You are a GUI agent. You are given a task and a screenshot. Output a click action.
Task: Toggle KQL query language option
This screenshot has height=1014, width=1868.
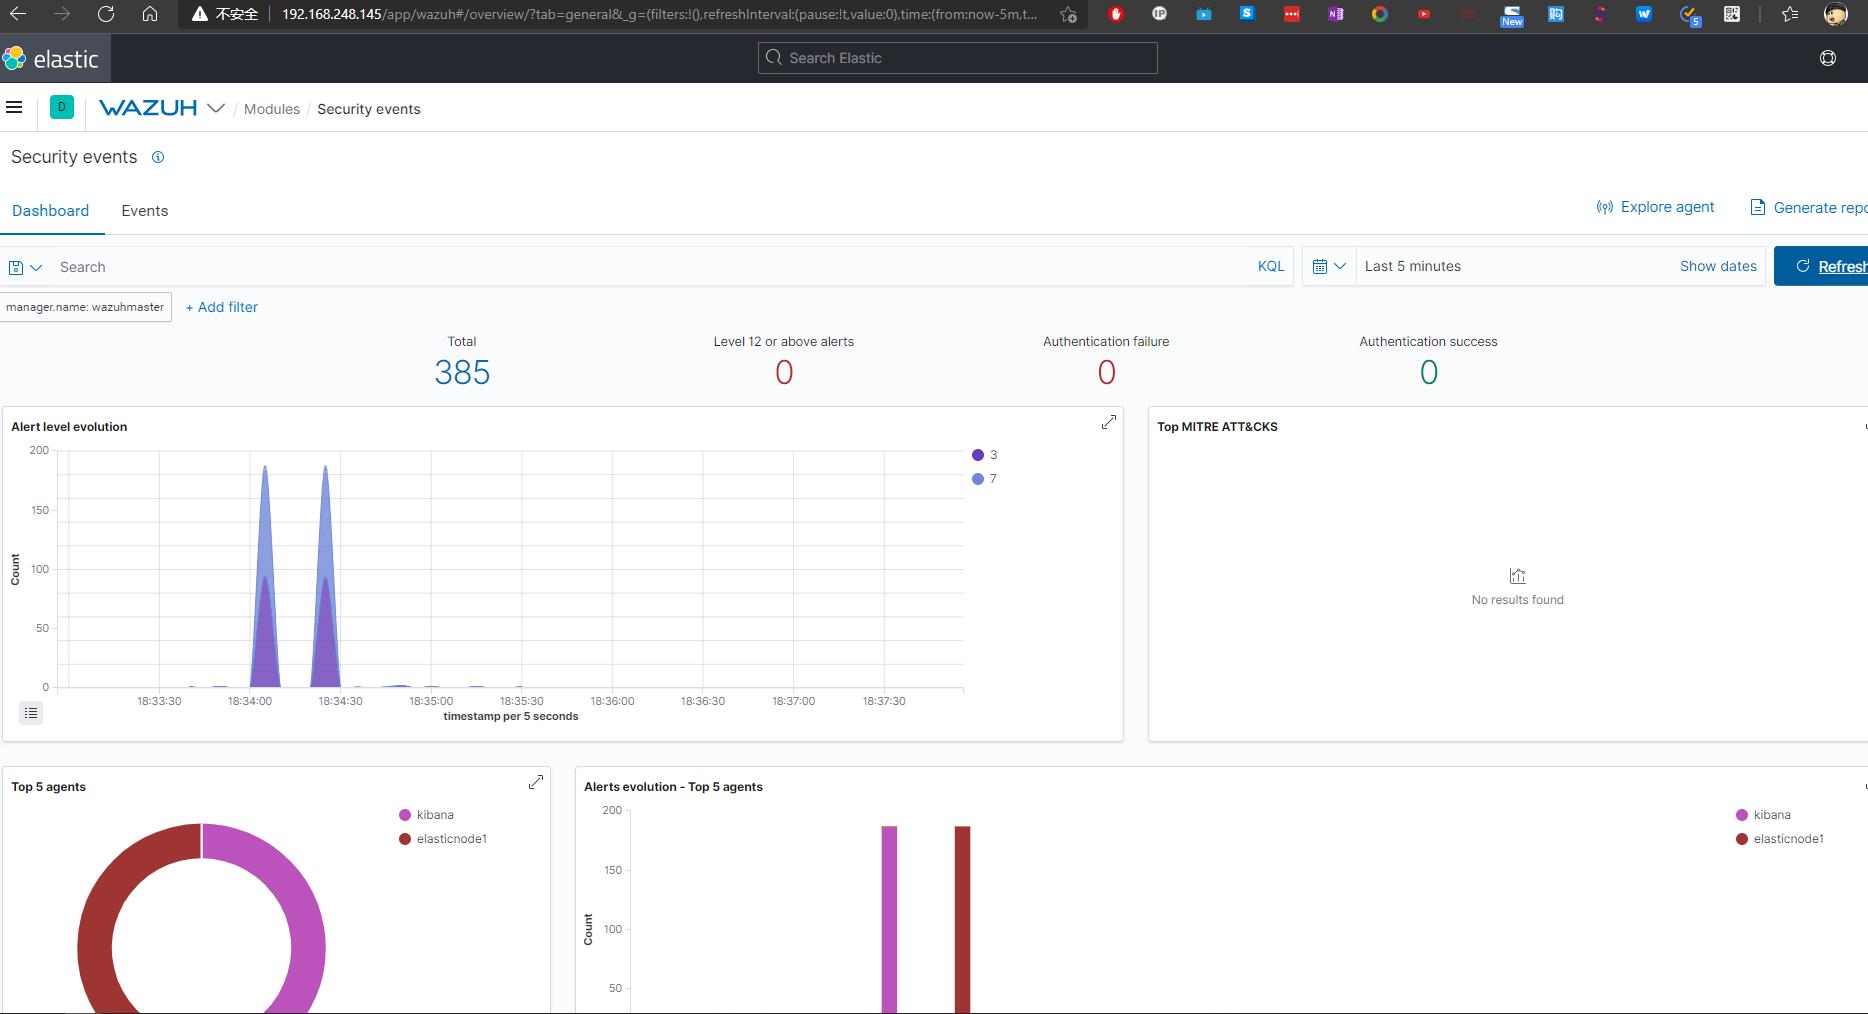(x=1271, y=266)
